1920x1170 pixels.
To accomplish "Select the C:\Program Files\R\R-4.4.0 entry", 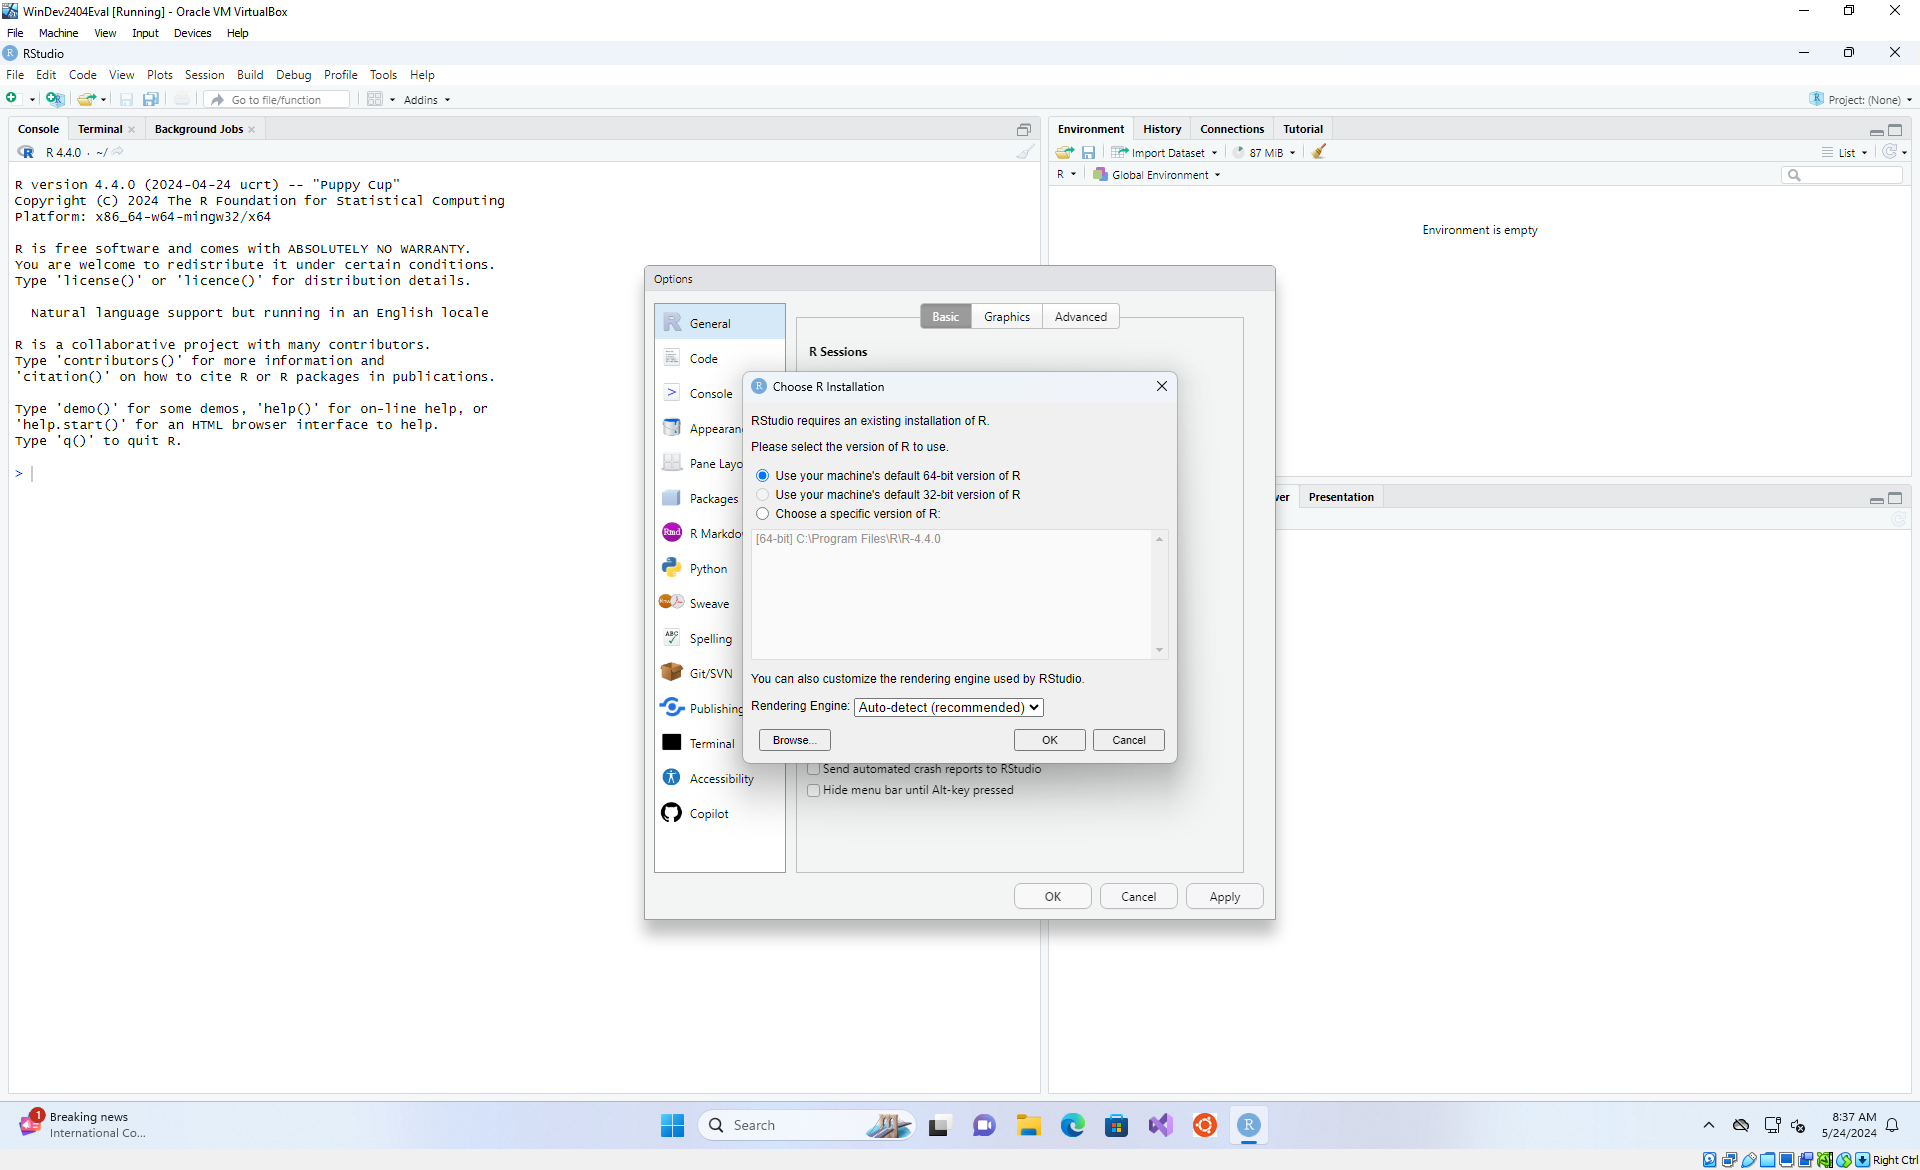I will (x=848, y=539).
